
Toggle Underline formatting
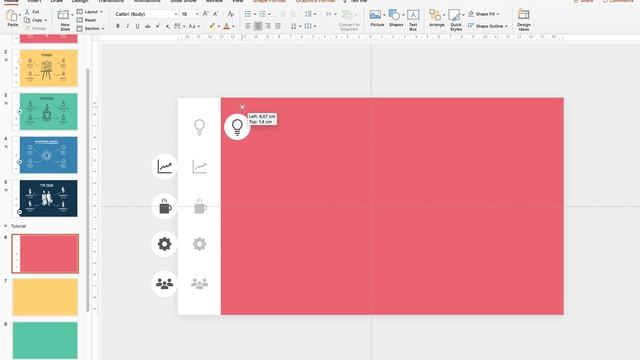(137, 26)
